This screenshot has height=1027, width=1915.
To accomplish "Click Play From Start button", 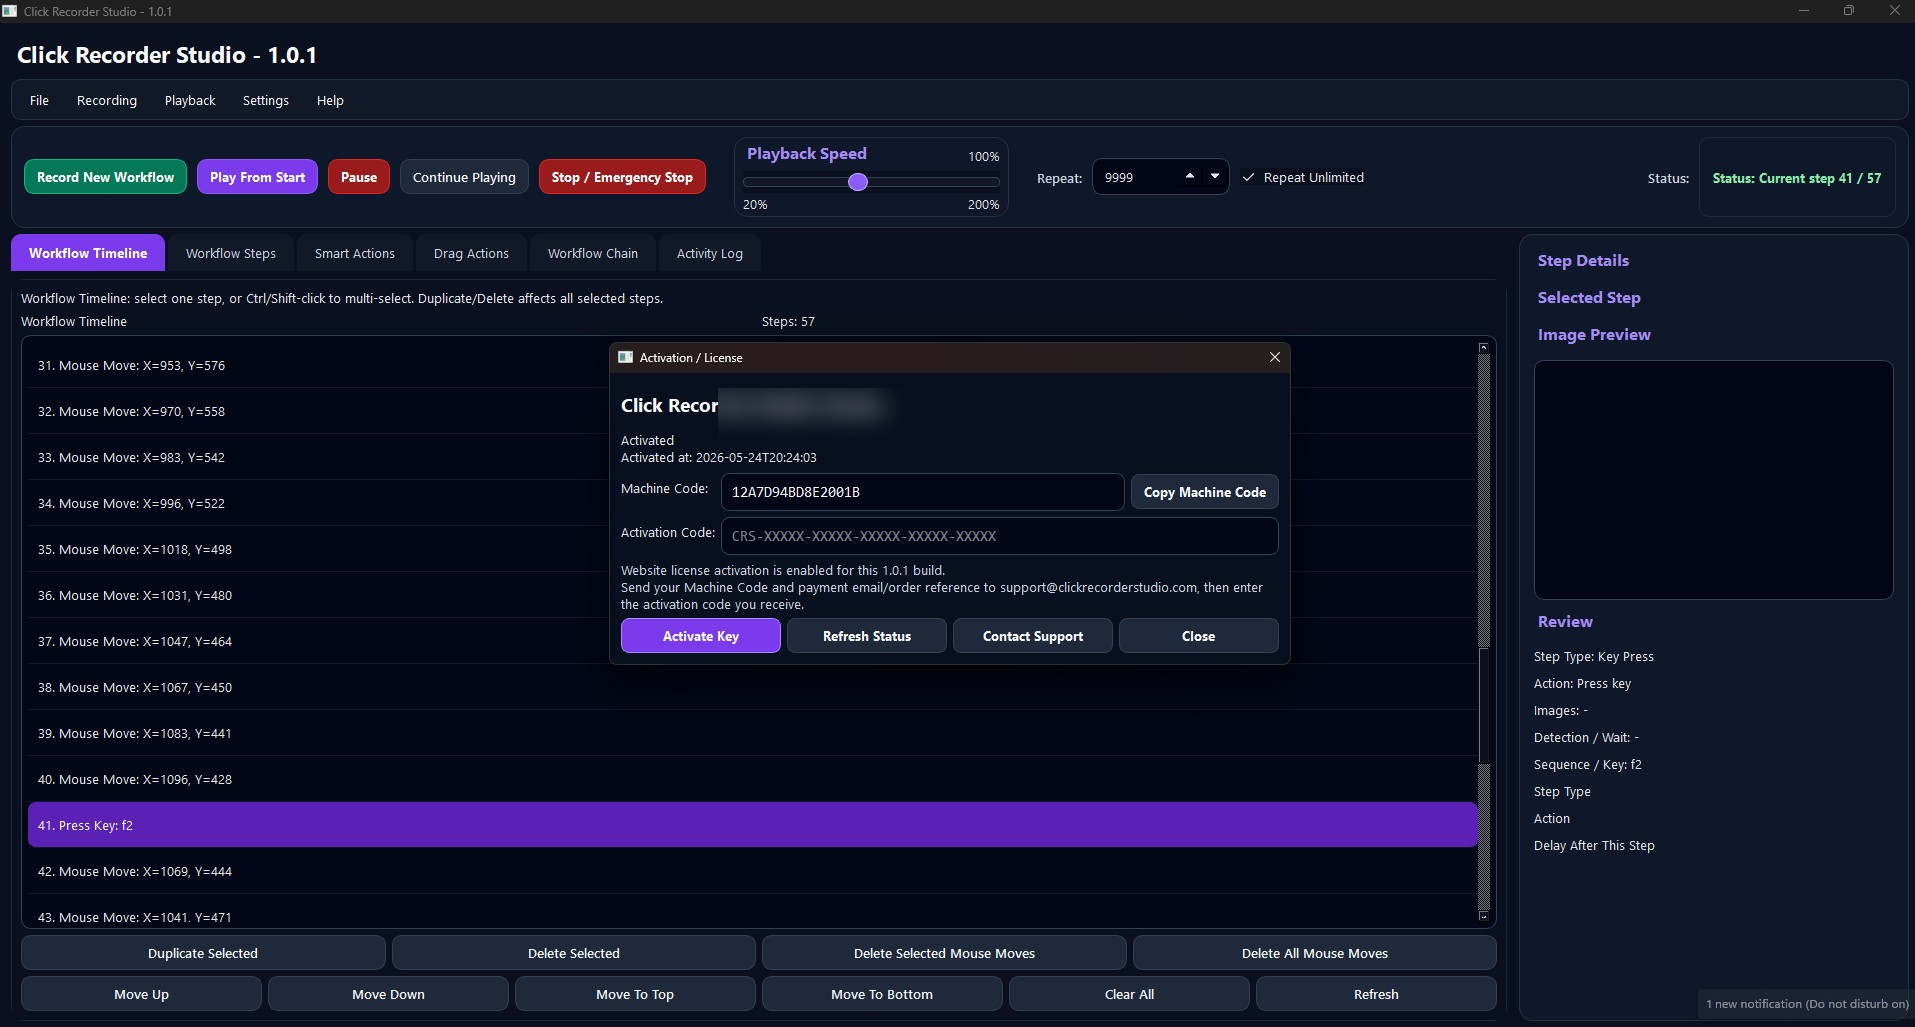I will pos(257,177).
